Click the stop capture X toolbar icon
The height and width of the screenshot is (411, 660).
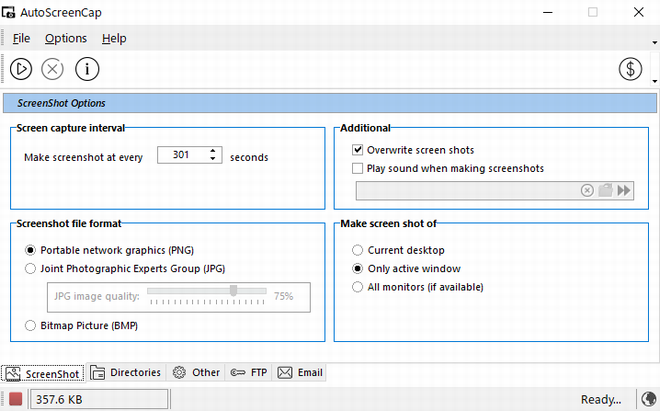53,69
